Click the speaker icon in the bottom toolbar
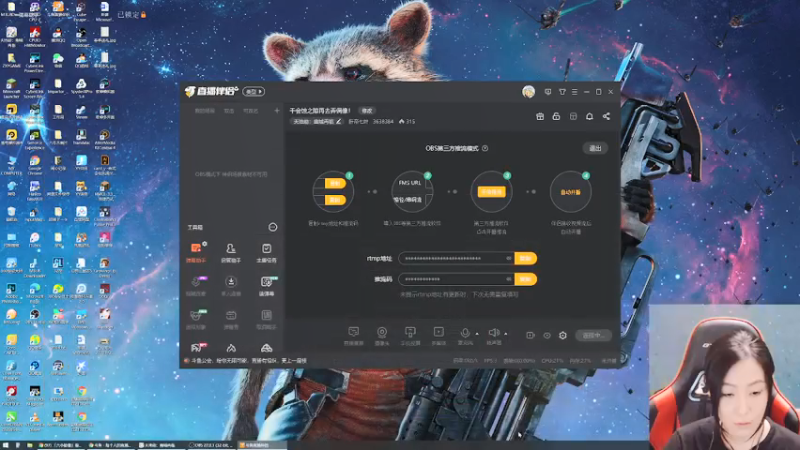This screenshot has height=450, width=800. tap(493, 335)
